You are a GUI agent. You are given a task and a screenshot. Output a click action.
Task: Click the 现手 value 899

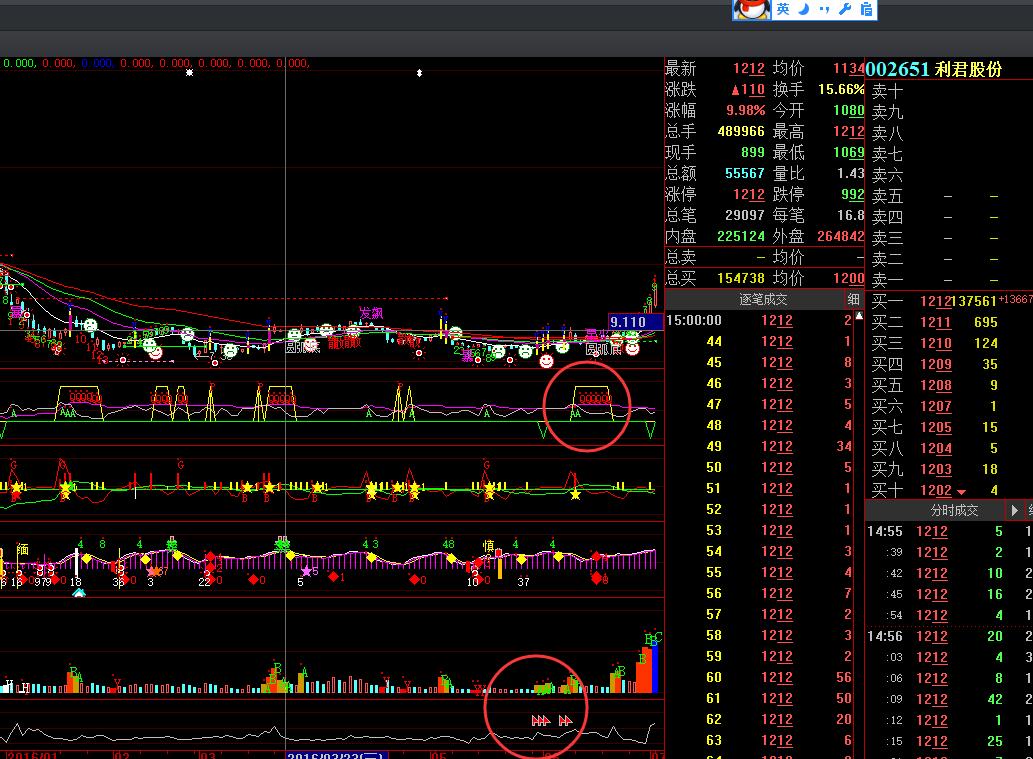pos(752,152)
